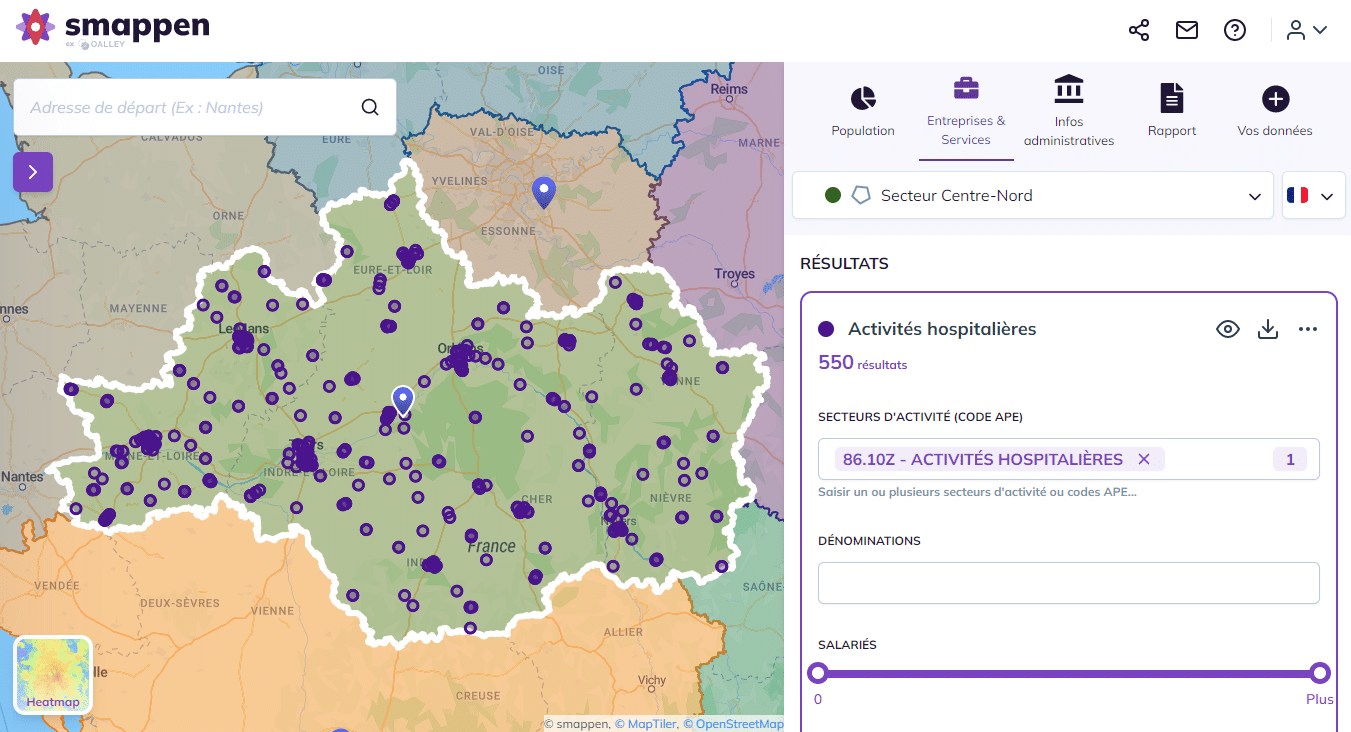Click the Dénominations input field
Image resolution: width=1351 pixels, height=732 pixels.
1068,583
